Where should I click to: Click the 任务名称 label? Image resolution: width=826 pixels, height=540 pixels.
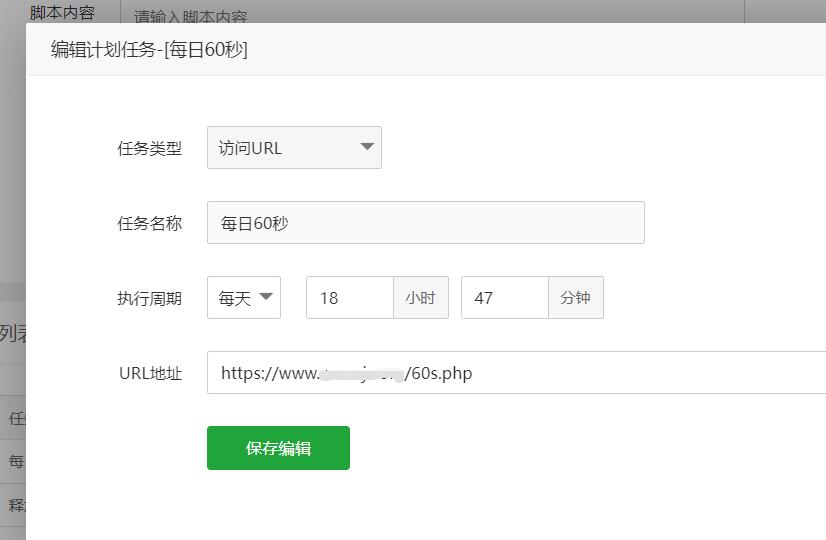pos(150,223)
